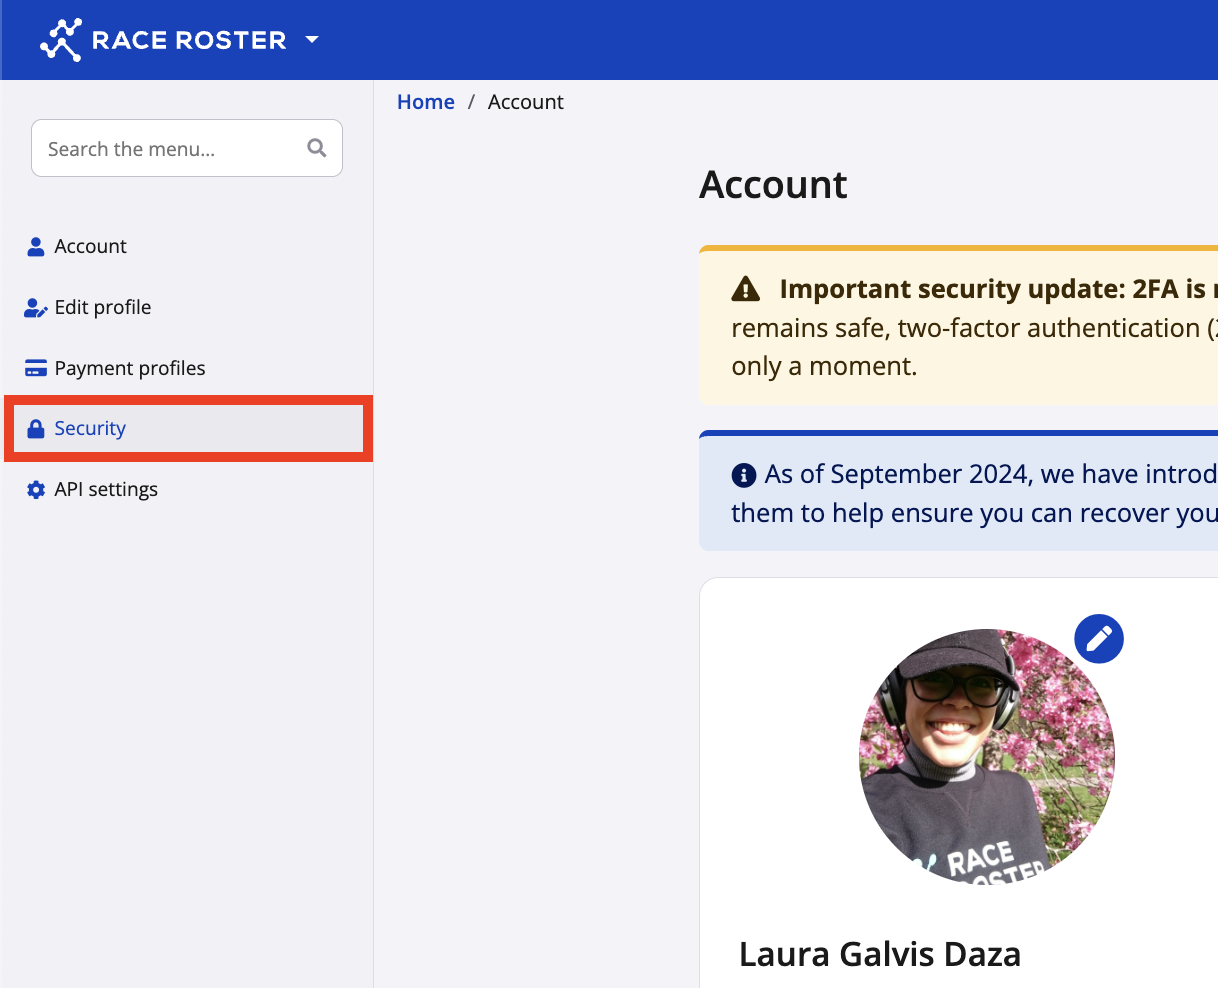Click the magnifying glass search icon
The height and width of the screenshot is (988, 1218).
317,148
